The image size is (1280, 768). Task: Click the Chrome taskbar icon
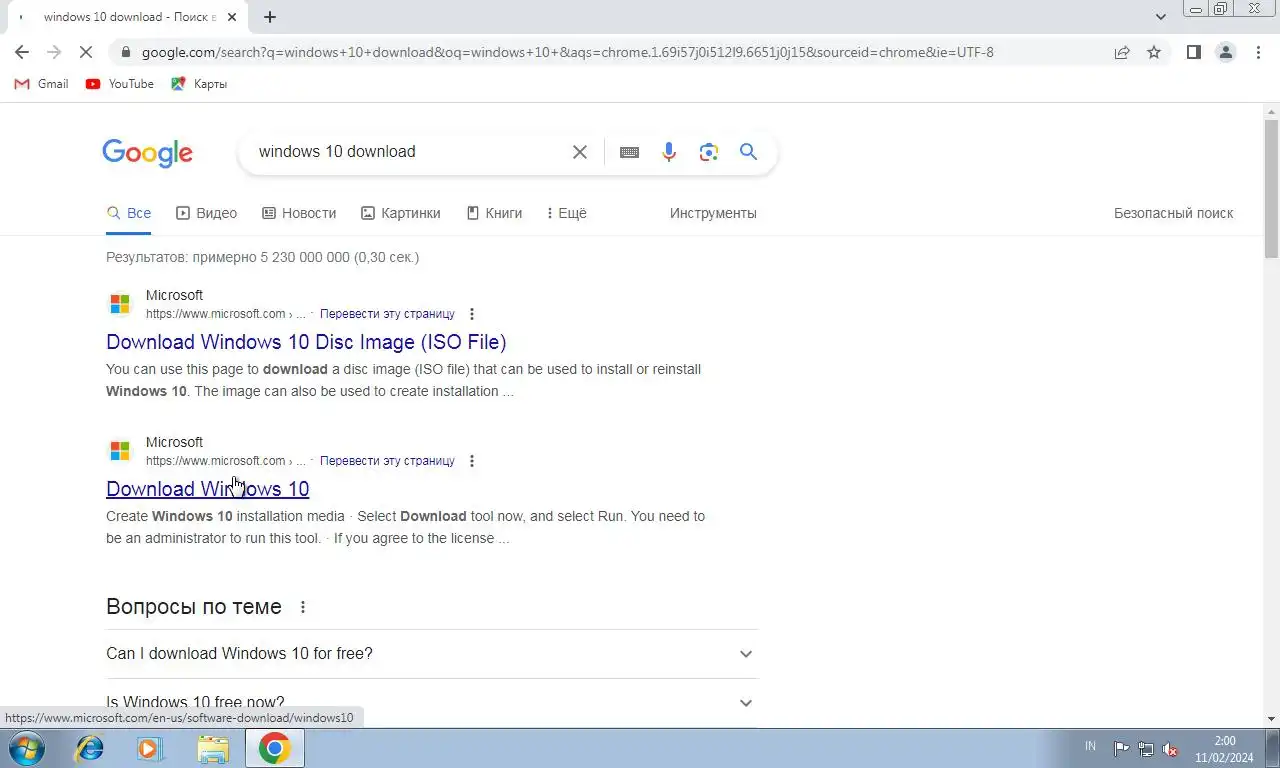coord(274,748)
